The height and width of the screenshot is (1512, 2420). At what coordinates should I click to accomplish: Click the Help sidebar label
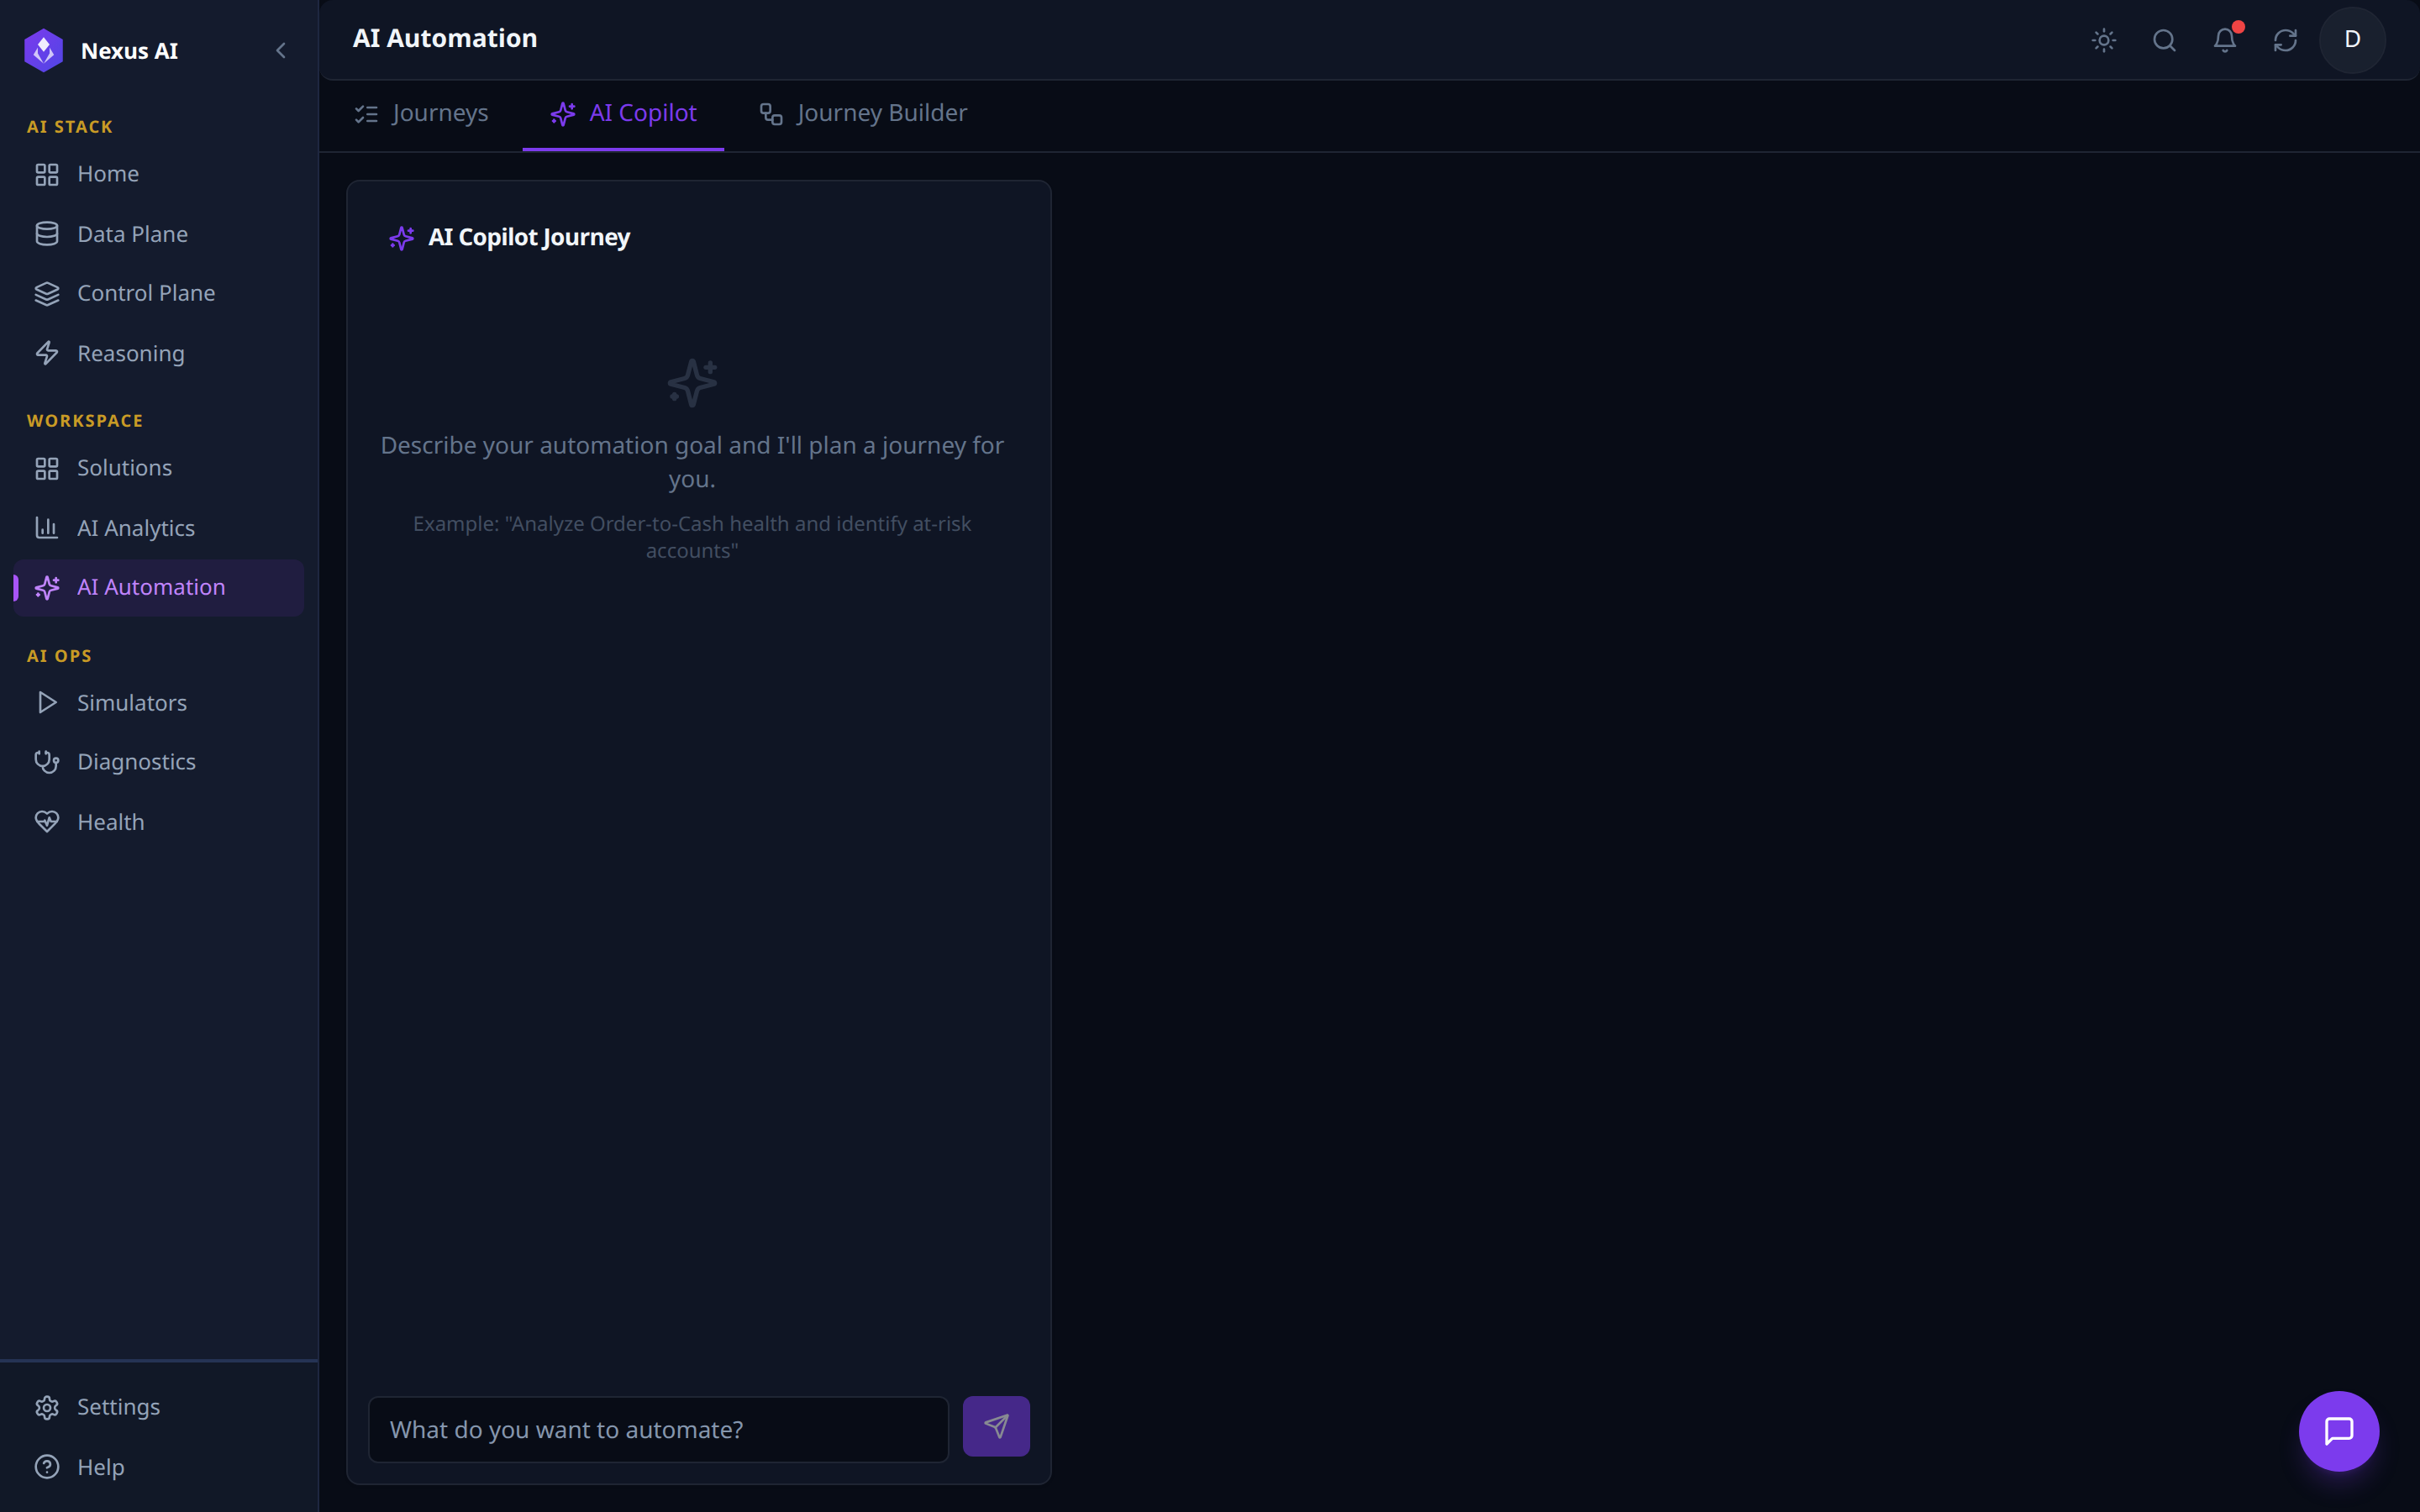(x=101, y=1467)
